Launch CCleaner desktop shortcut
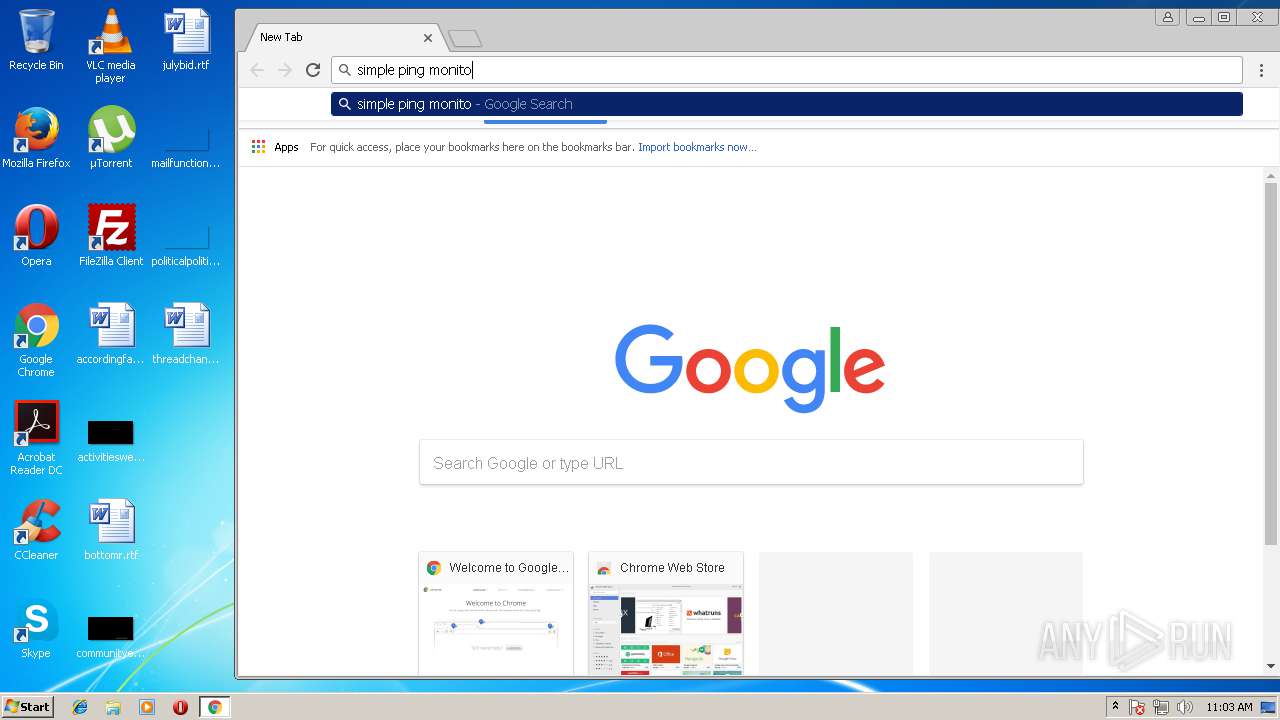This screenshot has height=720, width=1280. click(x=36, y=529)
